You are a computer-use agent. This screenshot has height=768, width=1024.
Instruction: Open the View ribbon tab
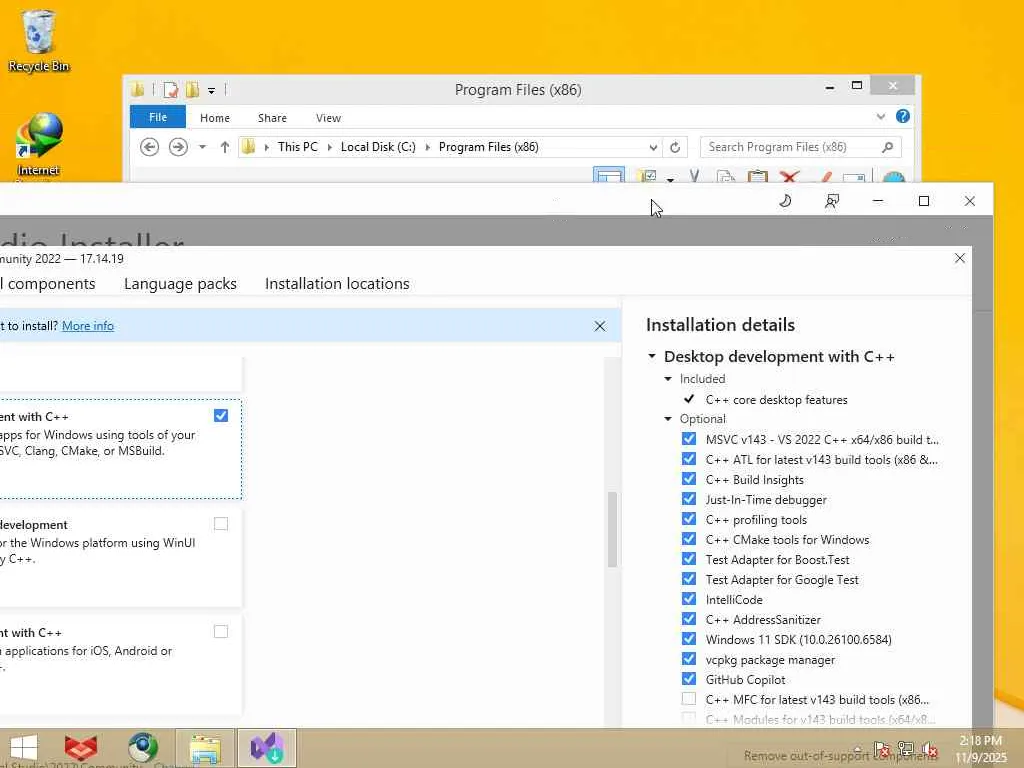[x=328, y=118]
